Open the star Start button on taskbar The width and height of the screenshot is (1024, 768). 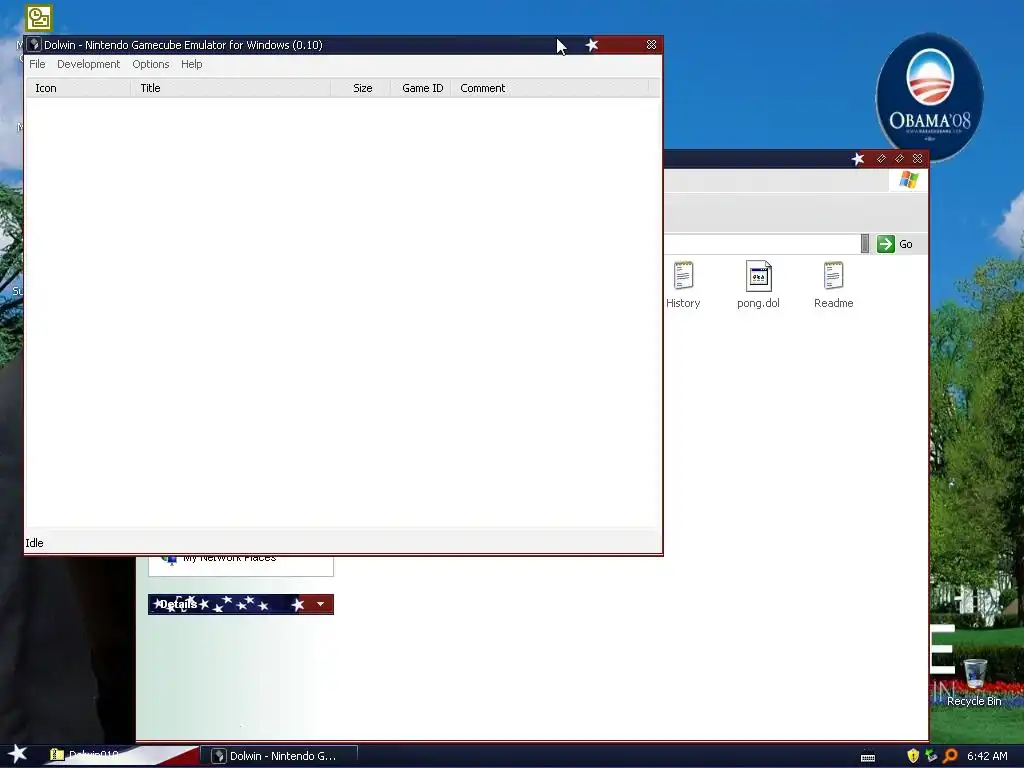tap(18, 754)
